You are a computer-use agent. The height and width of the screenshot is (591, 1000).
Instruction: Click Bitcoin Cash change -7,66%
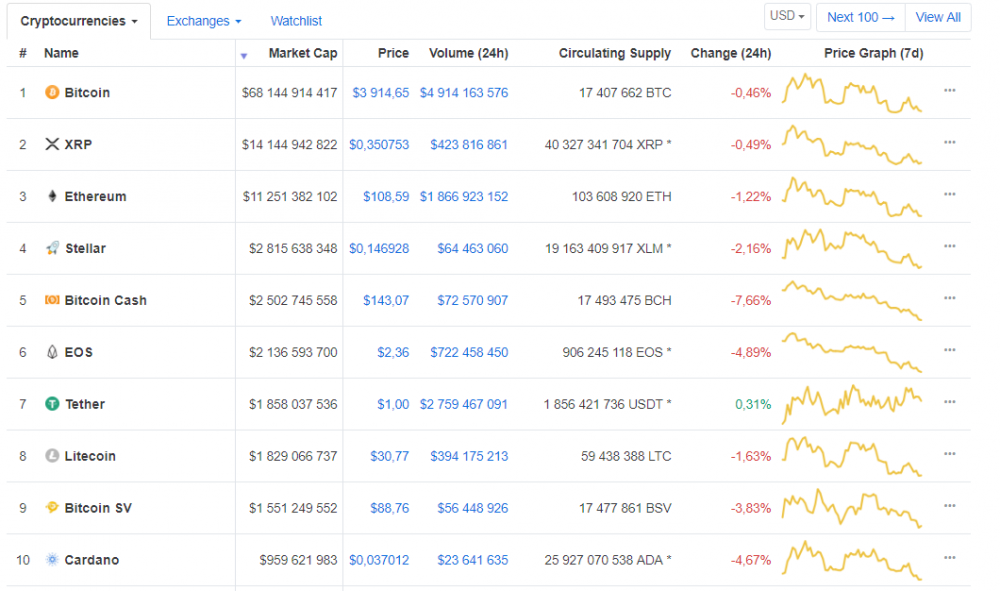pyautogui.click(x=751, y=300)
